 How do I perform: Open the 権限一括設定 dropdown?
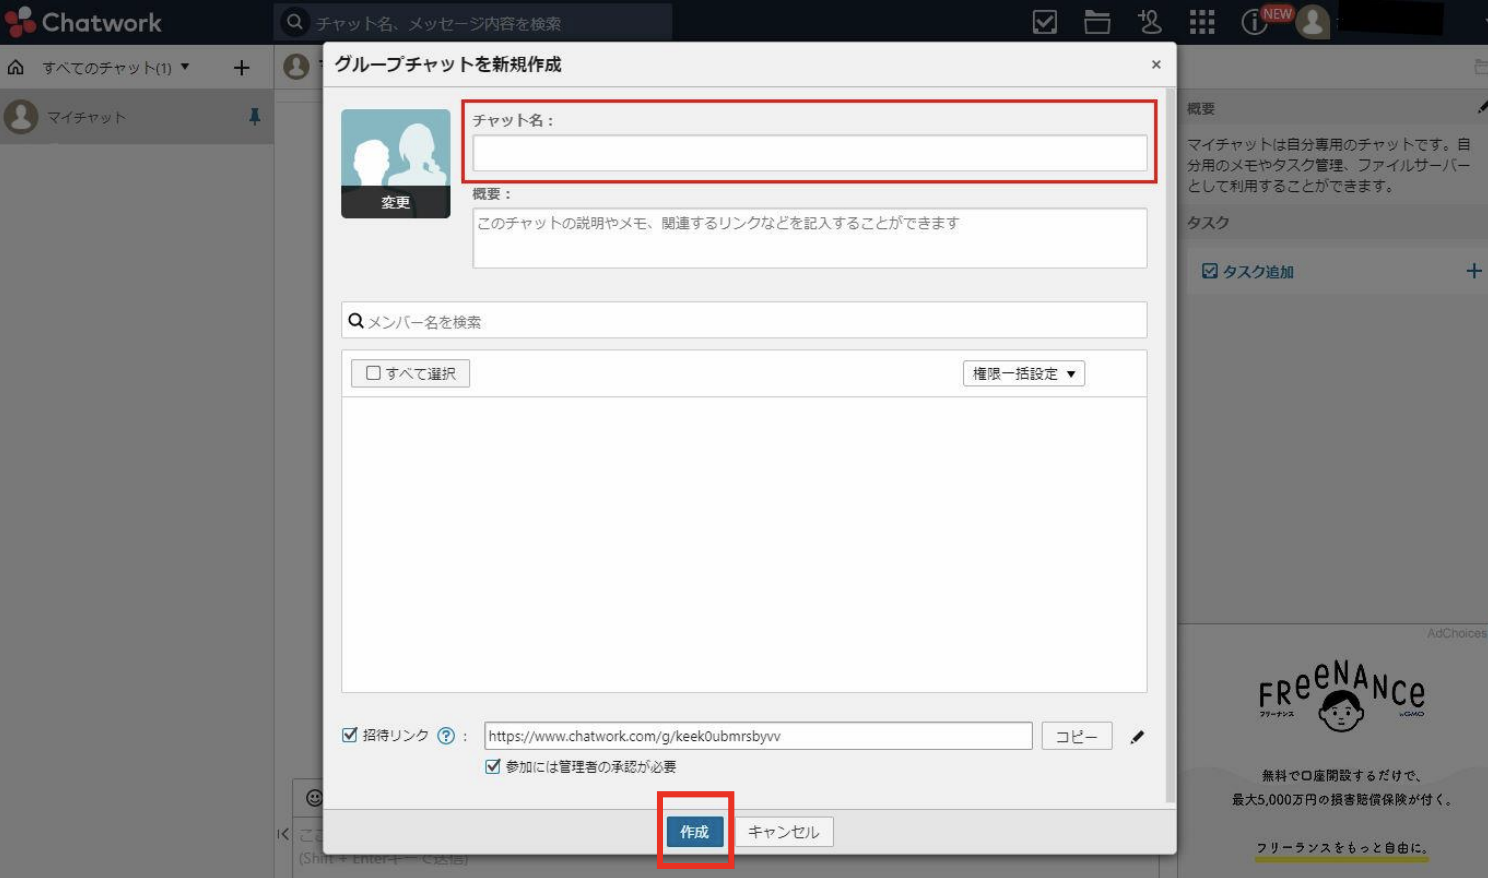tap(1023, 373)
